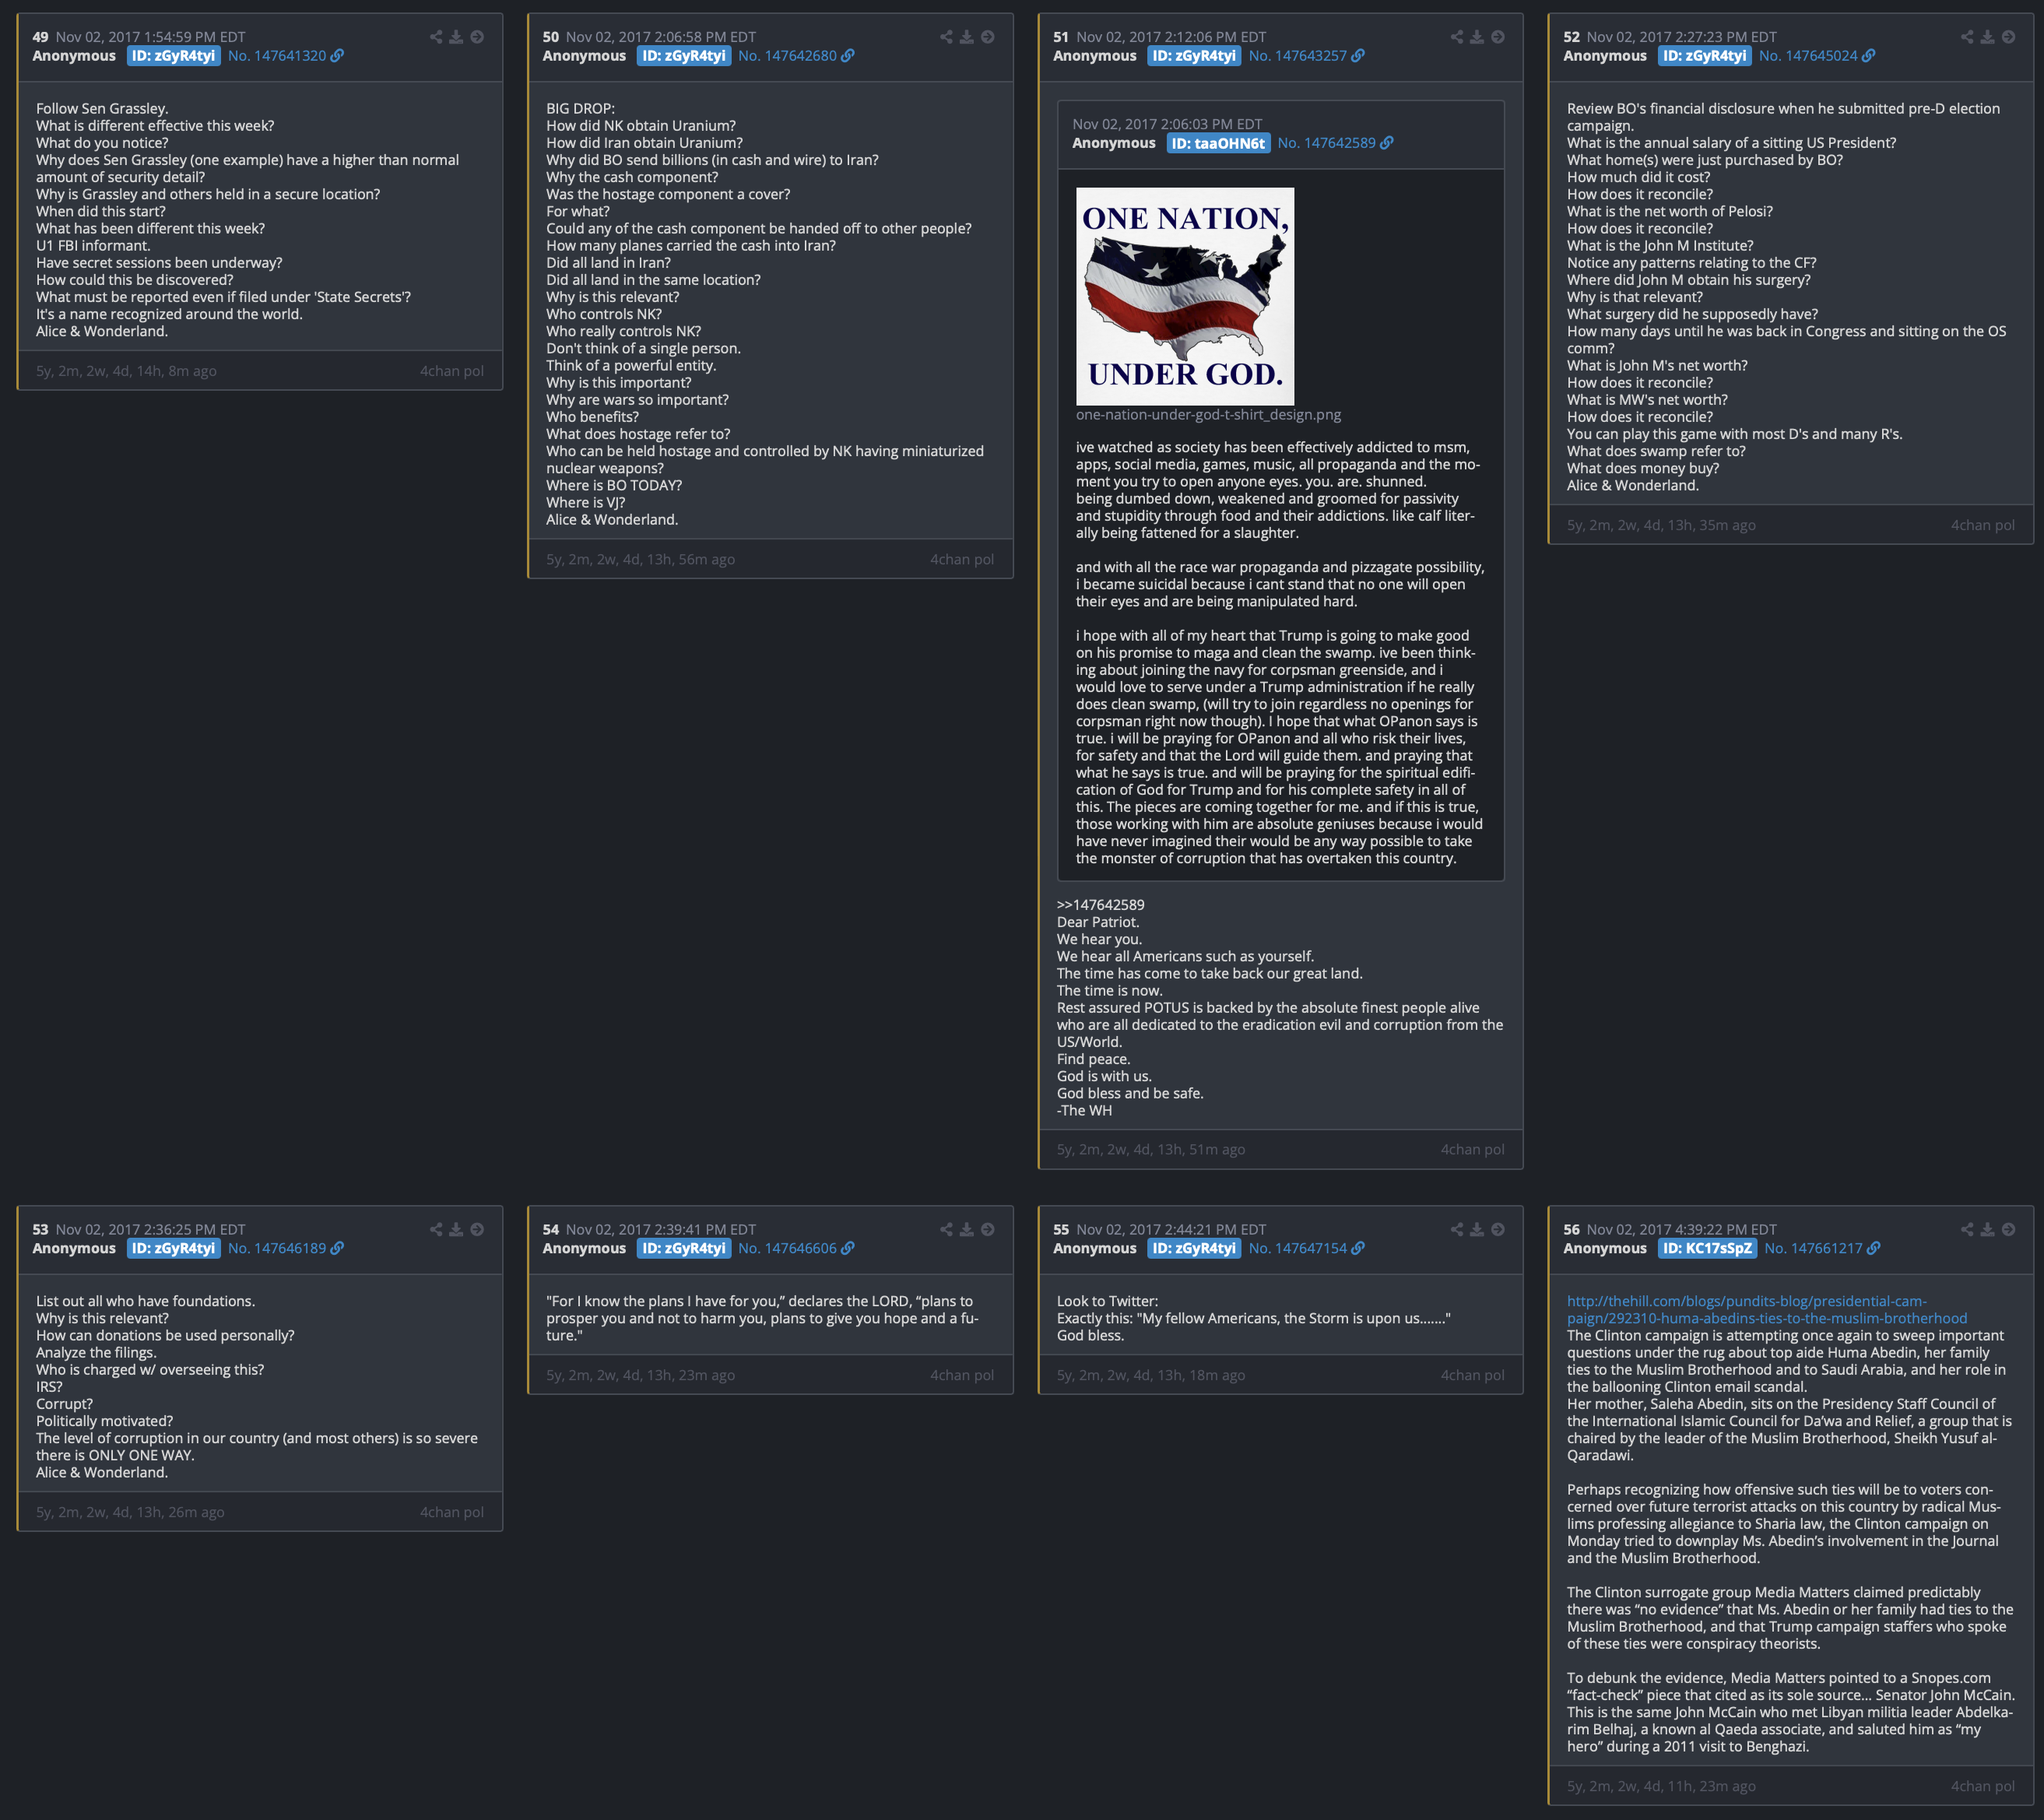Open post 52 with its arrow-circle icon
This screenshot has height=1820, width=2044.
2008,37
